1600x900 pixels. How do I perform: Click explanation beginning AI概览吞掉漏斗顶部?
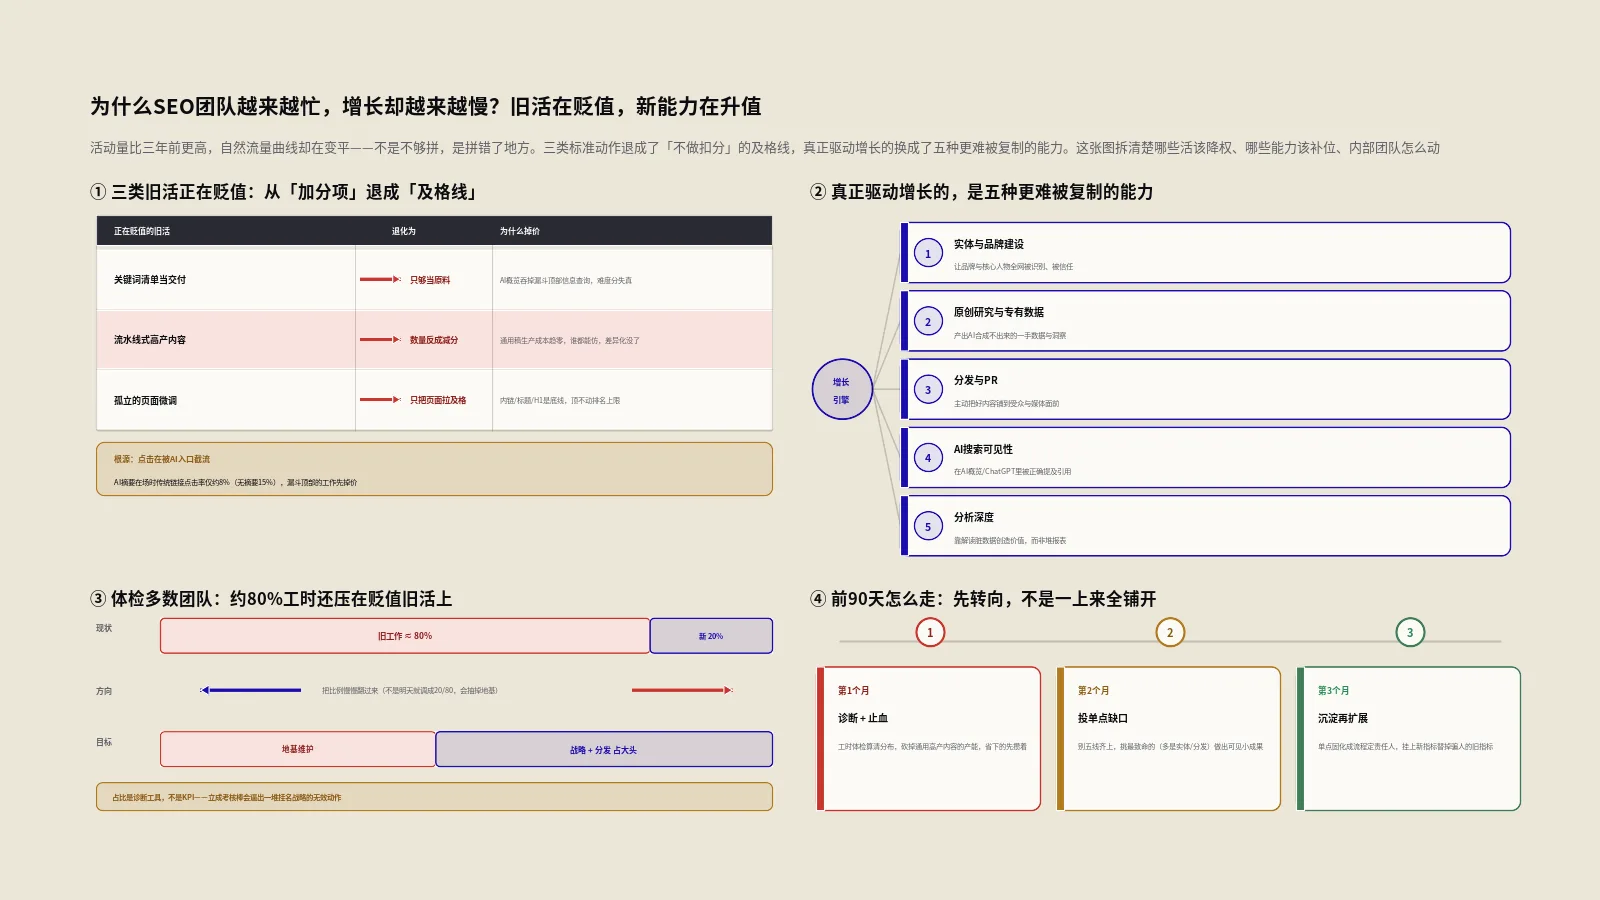pyautogui.click(x=566, y=281)
